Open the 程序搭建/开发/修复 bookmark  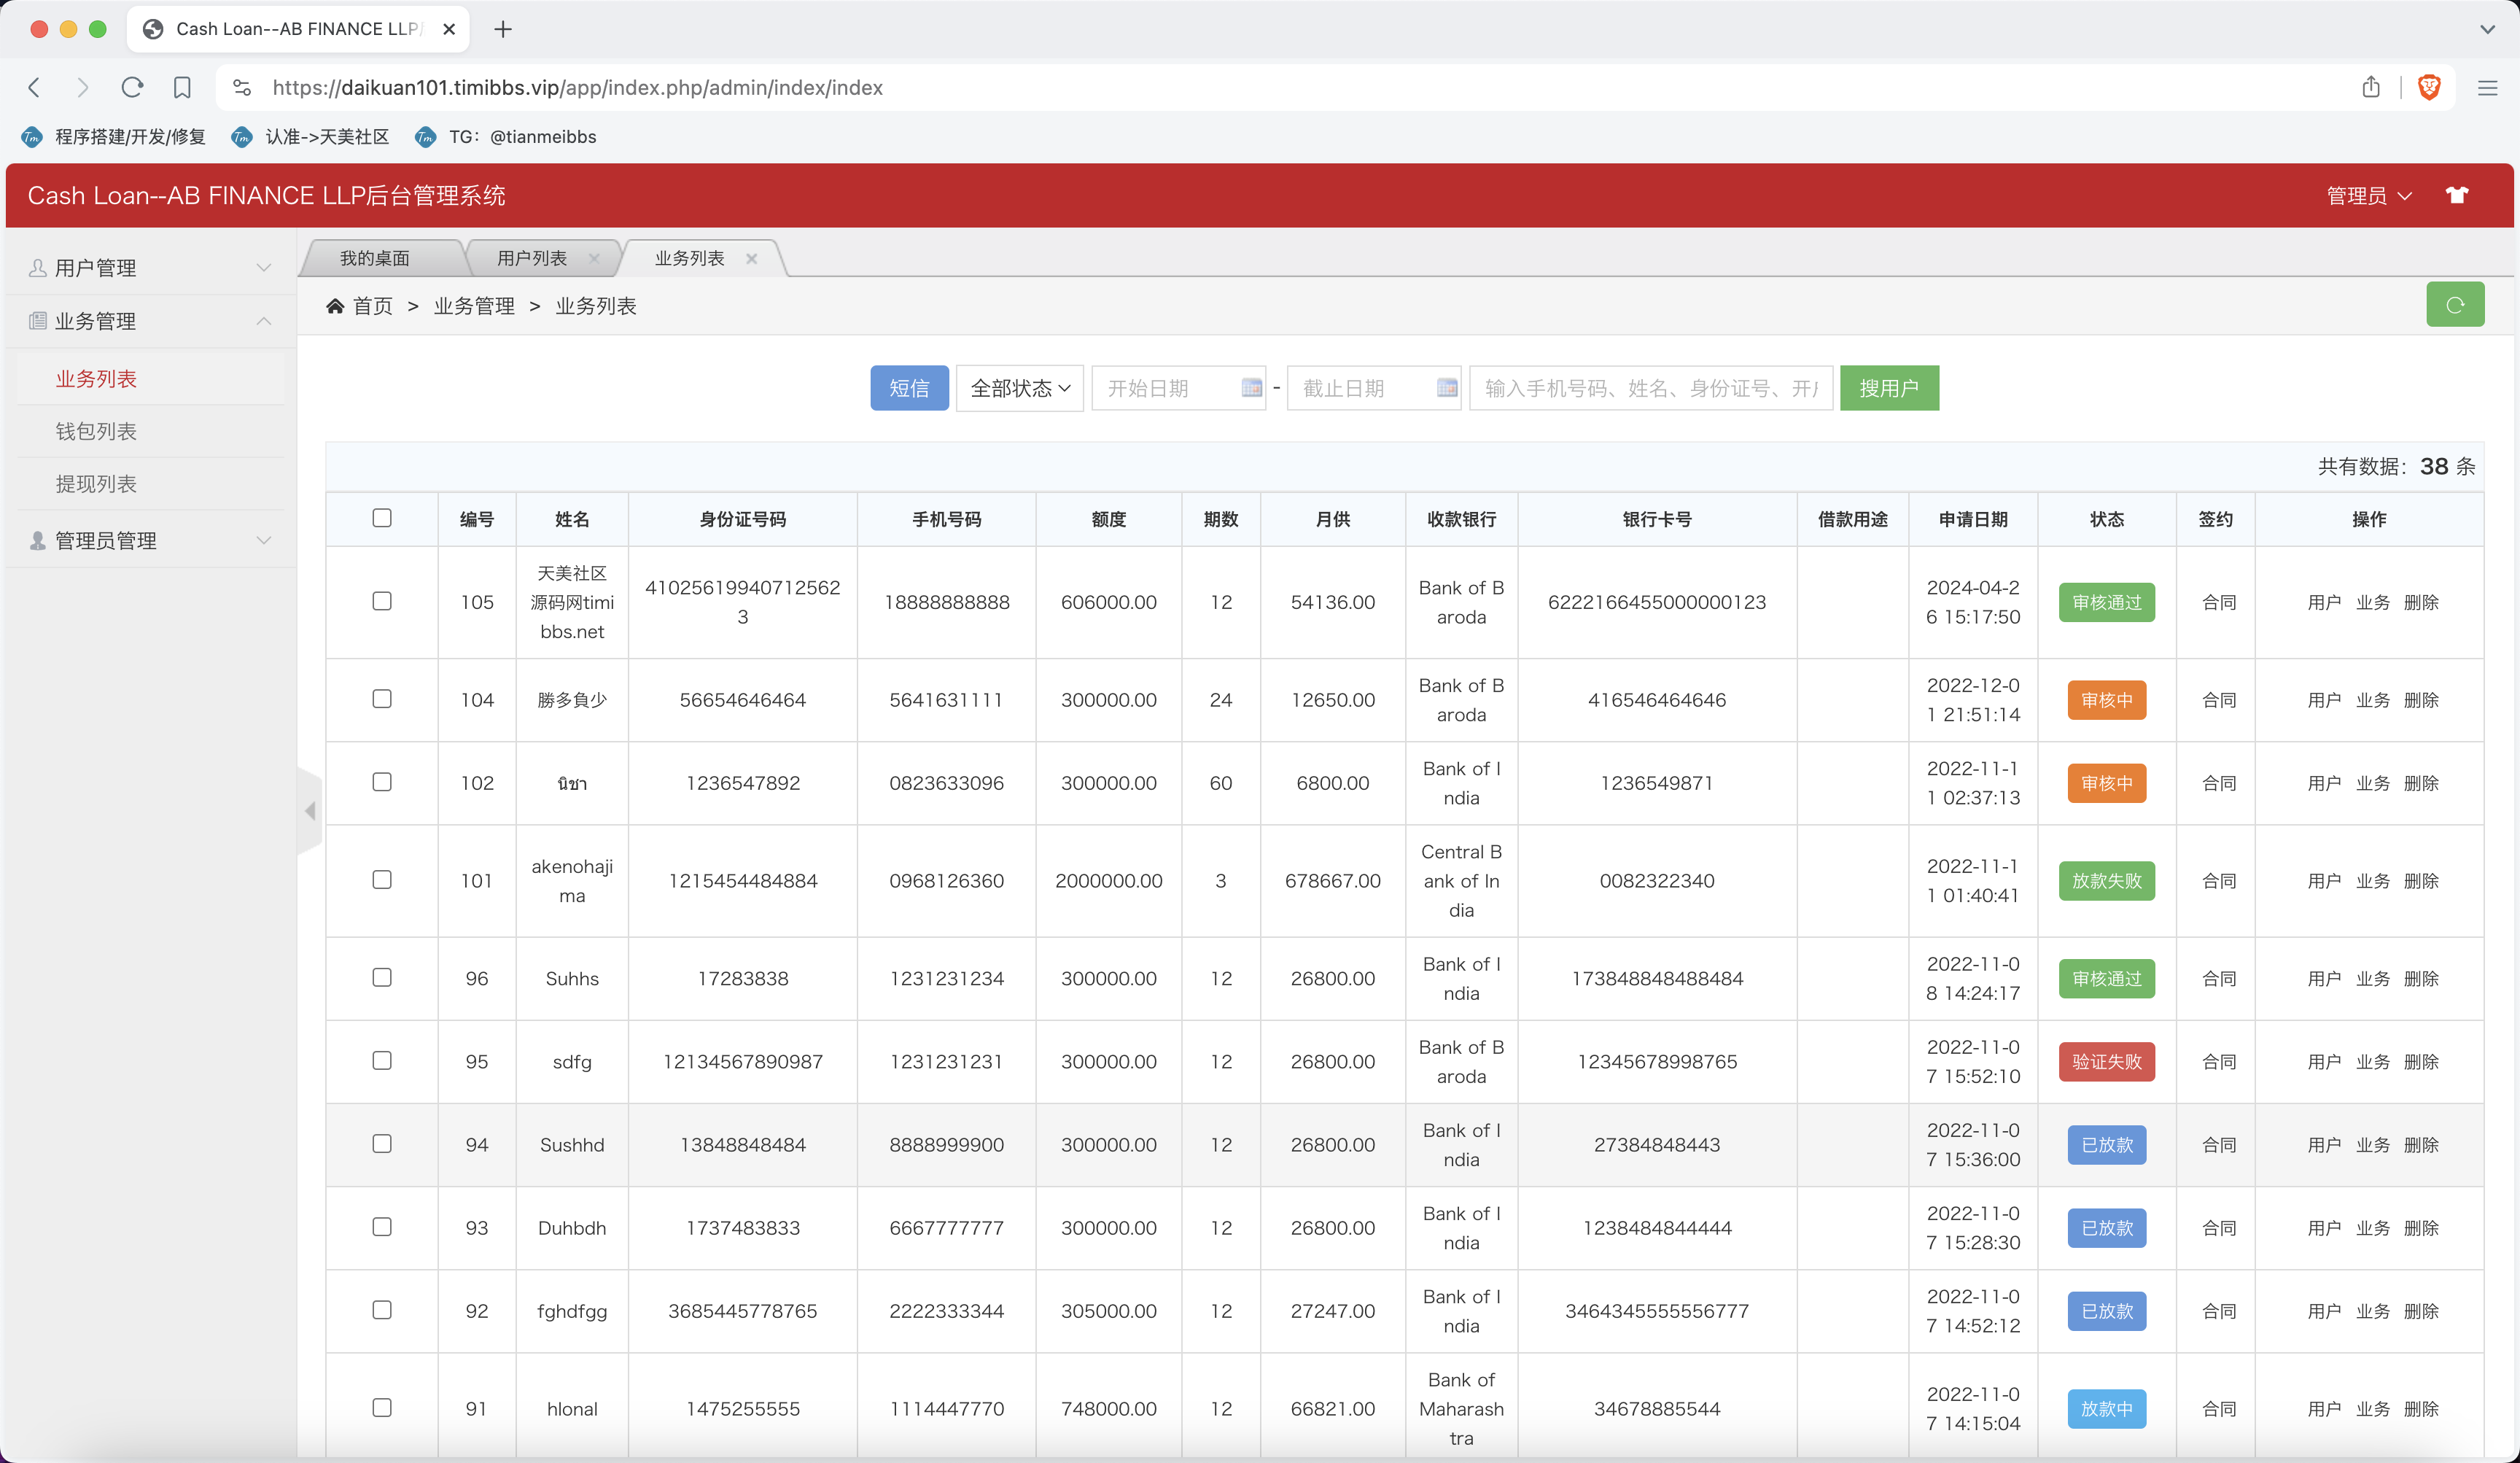click(114, 137)
